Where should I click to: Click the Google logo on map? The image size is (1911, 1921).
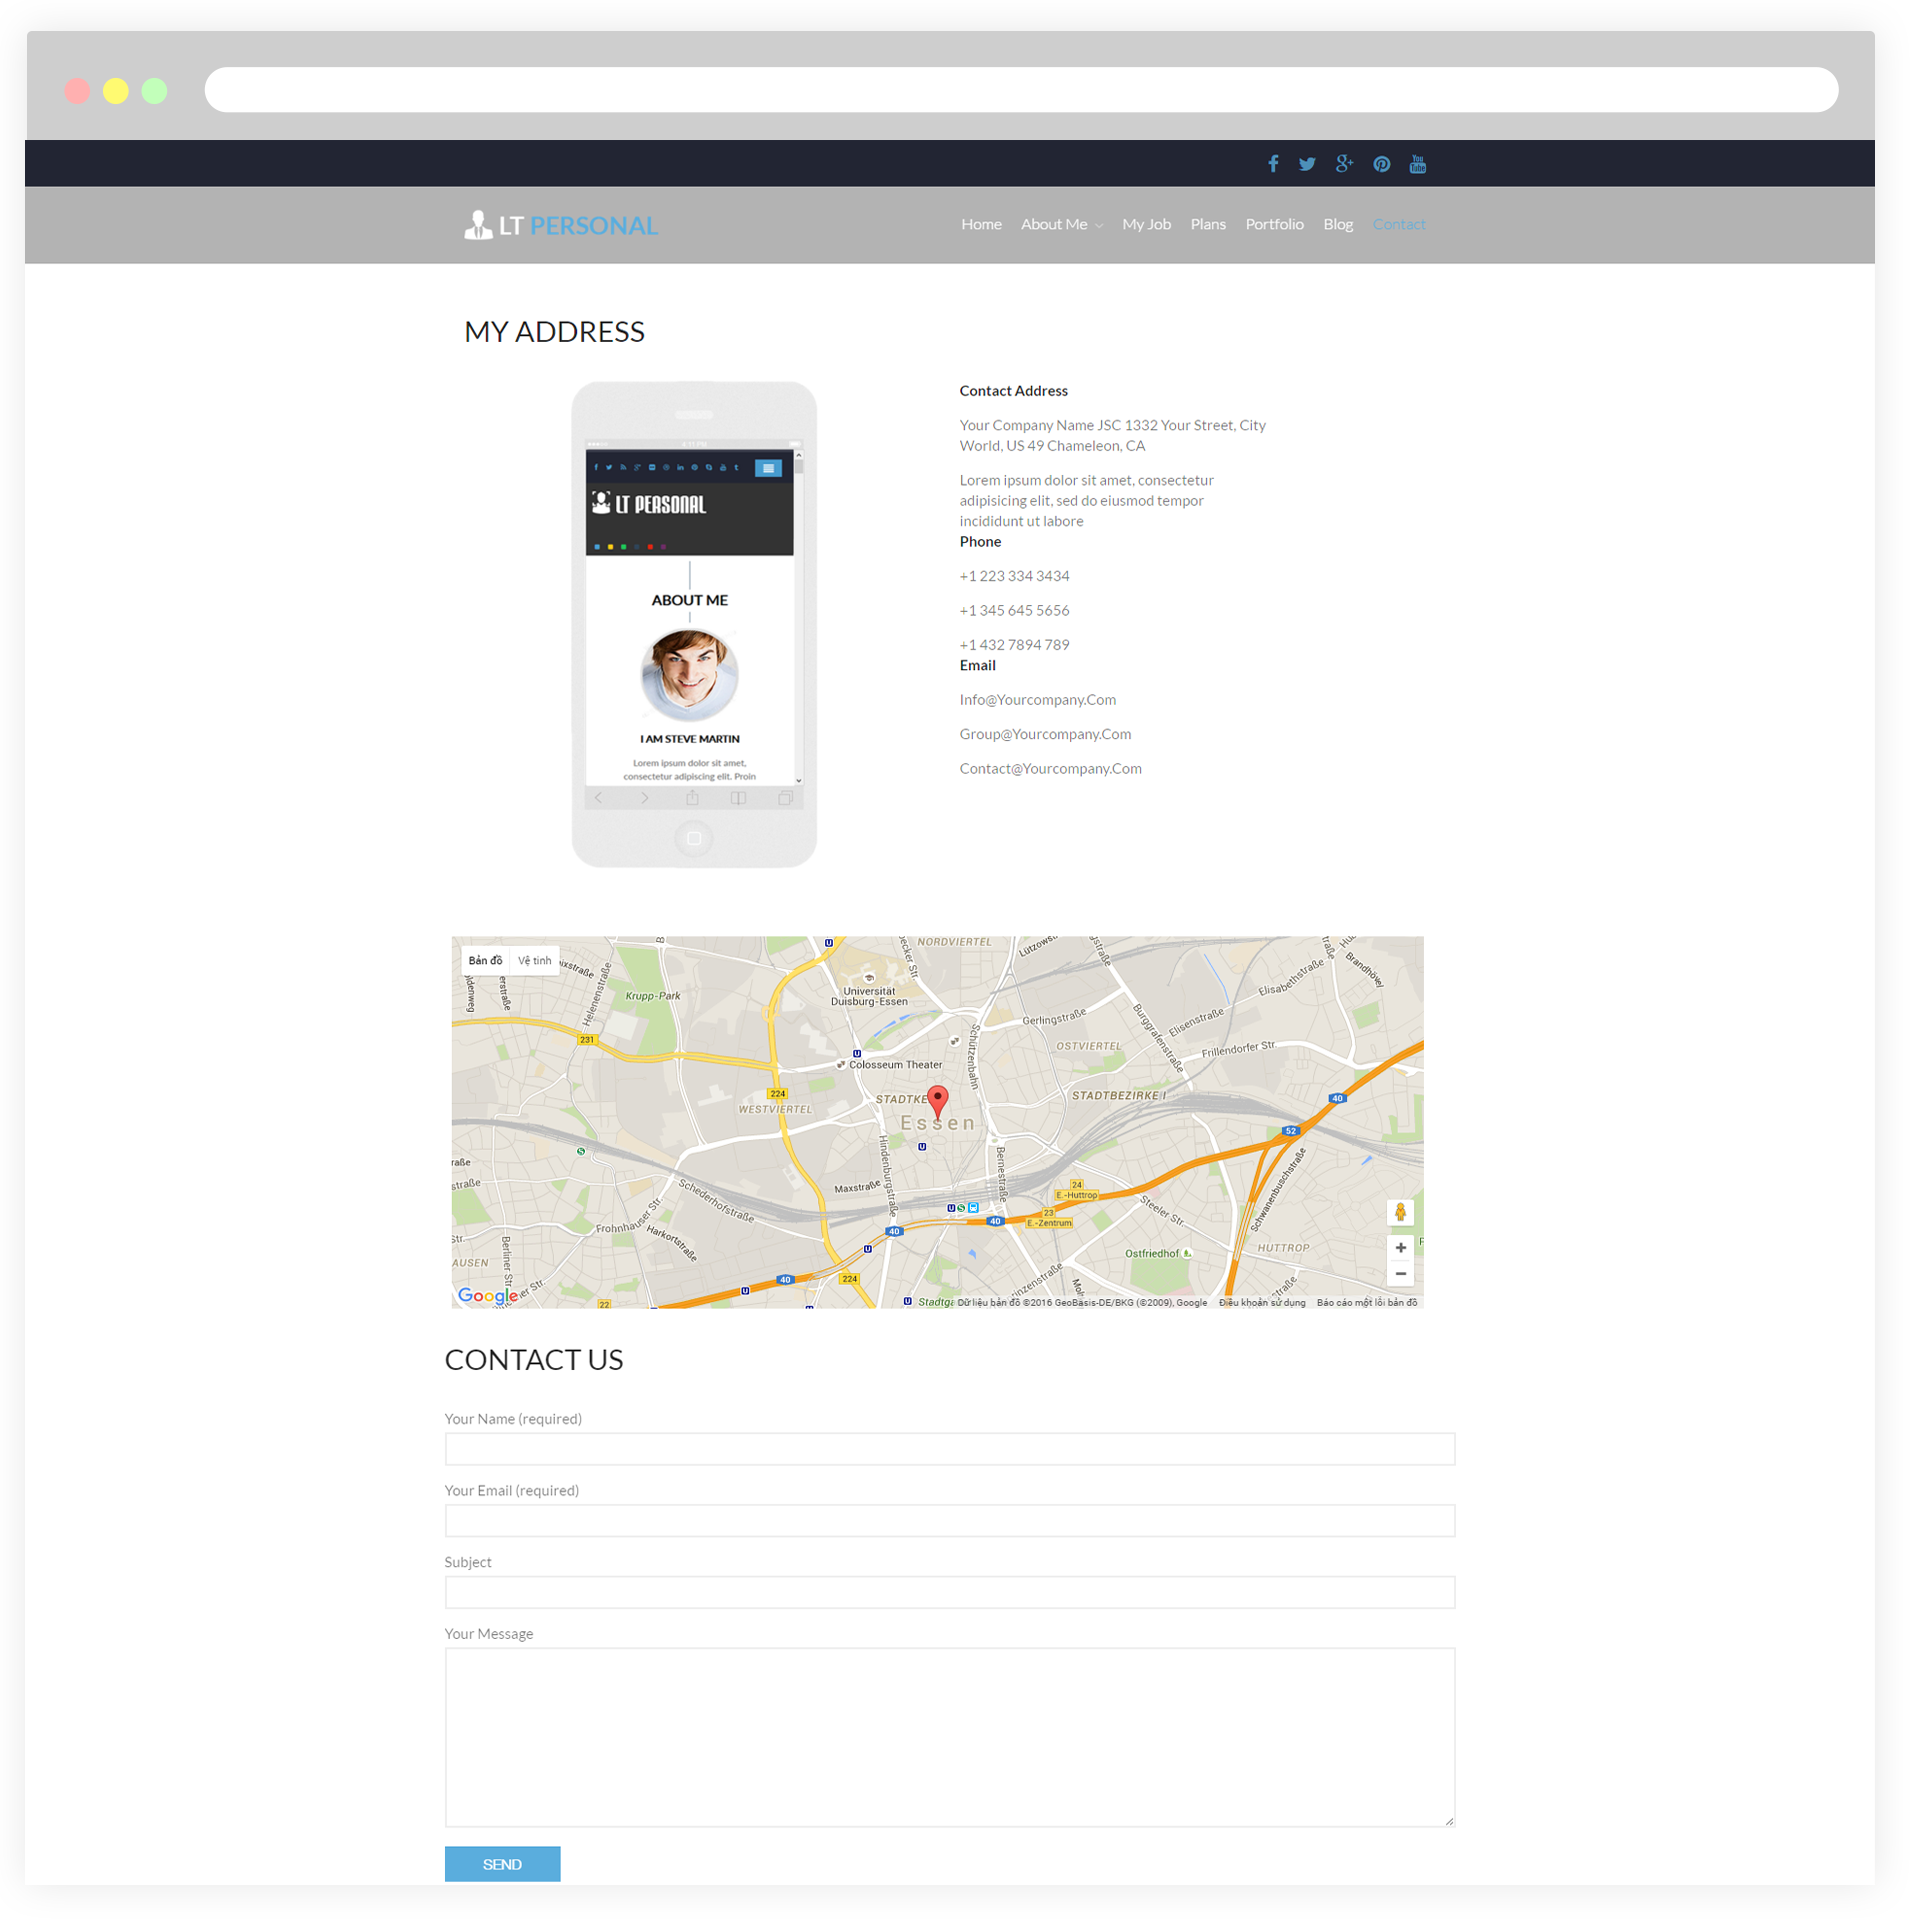coord(488,1296)
